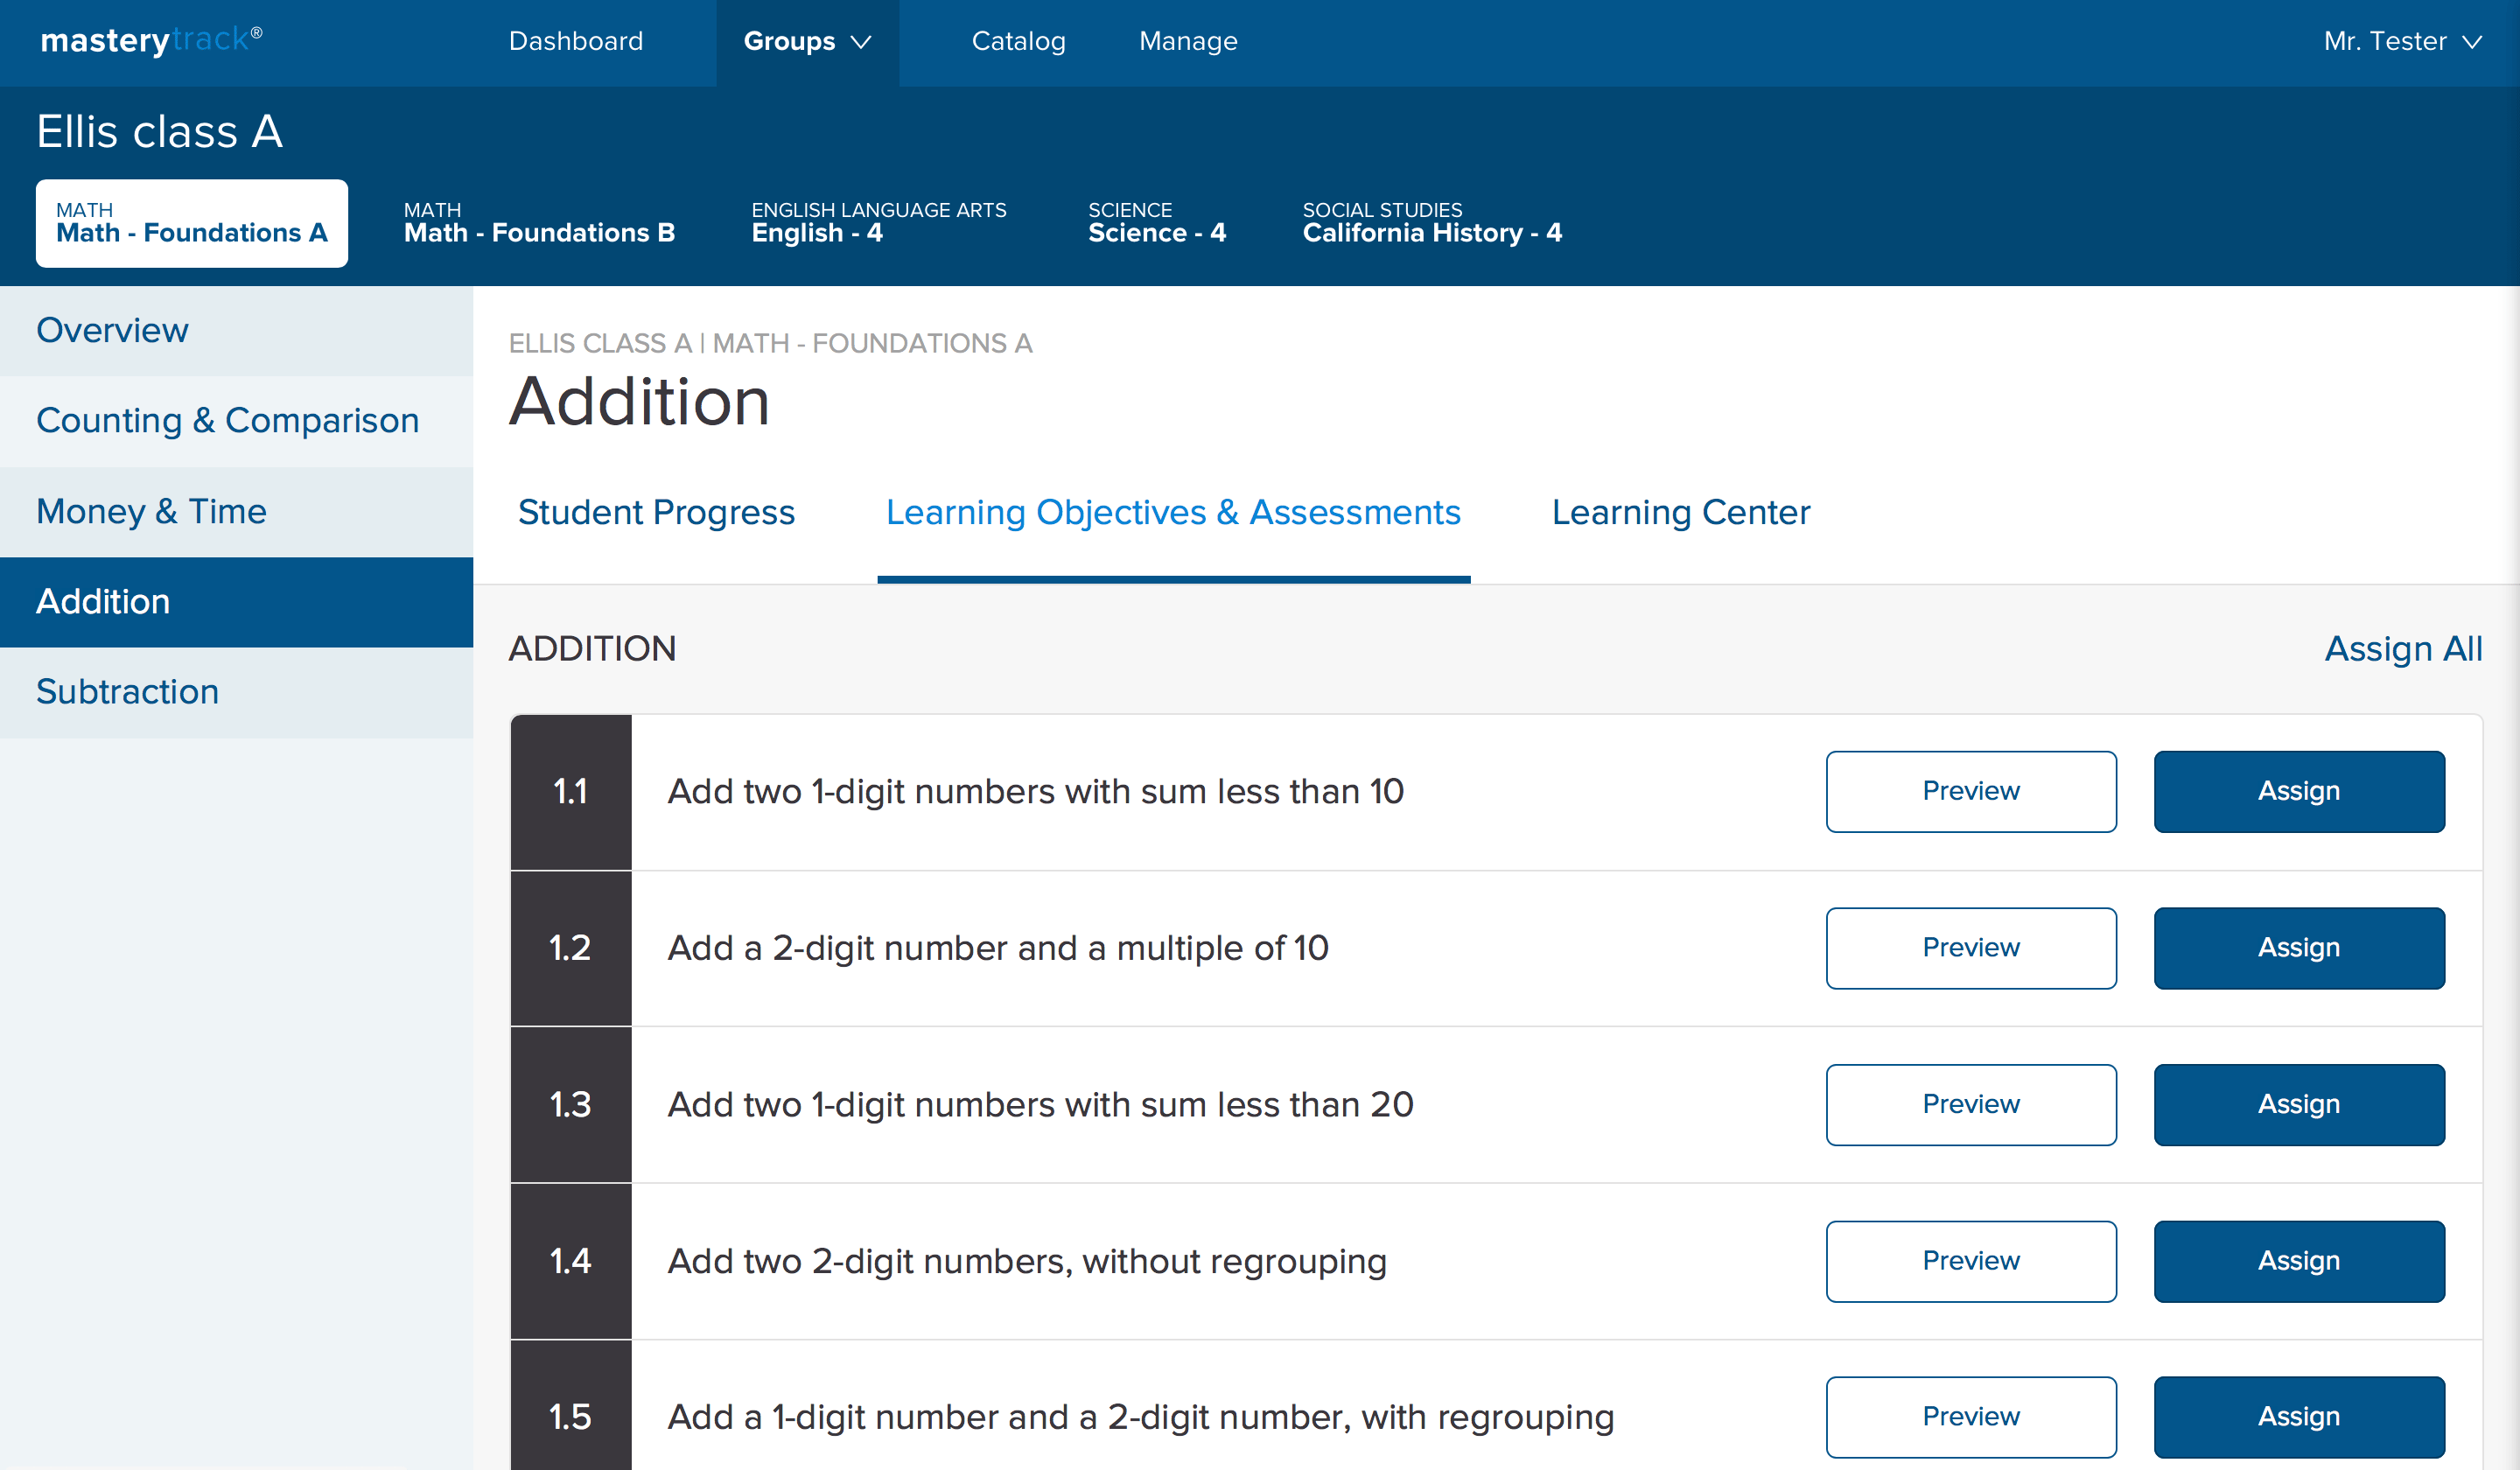
Task: Select the Science - 4 course tab
Action: (1156, 223)
